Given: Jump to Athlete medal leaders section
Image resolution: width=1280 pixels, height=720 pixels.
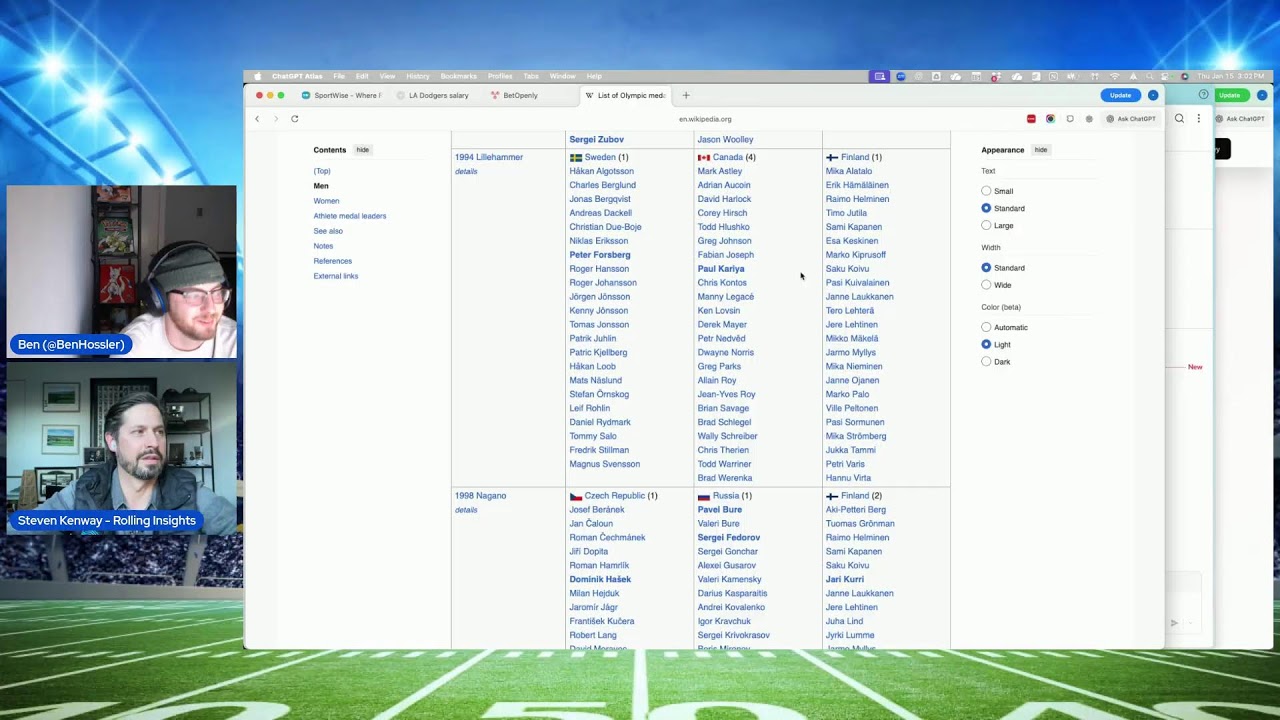Looking at the screenshot, I should 349,216.
